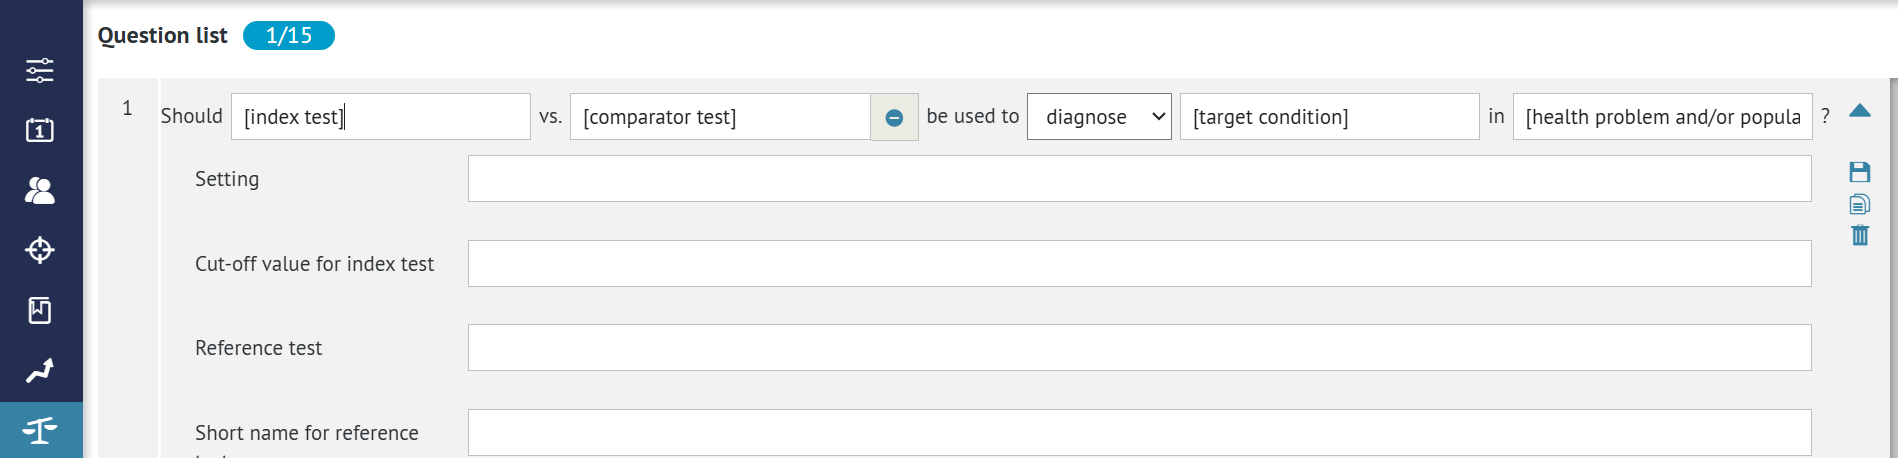Click the index test input field
The image size is (1898, 458).
point(380,117)
